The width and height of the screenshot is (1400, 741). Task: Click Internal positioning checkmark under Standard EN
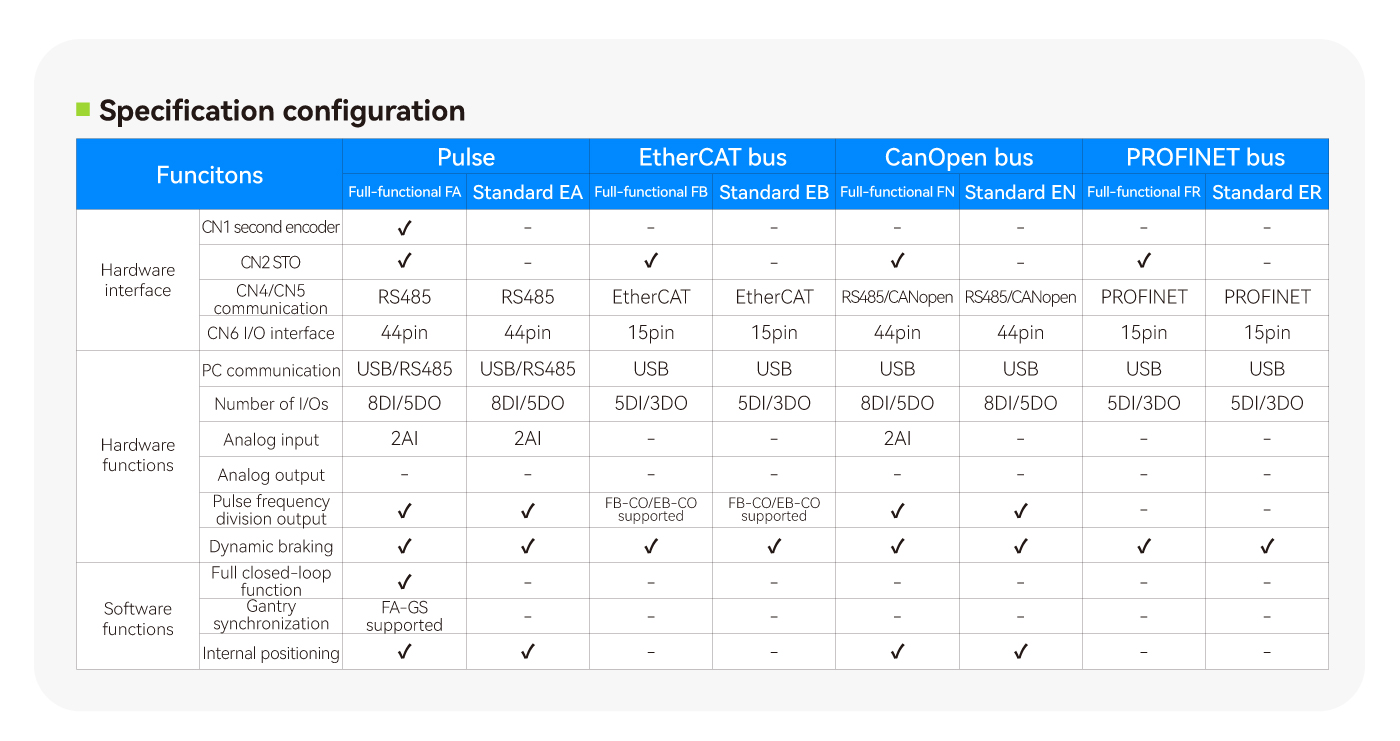(x=1021, y=652)
